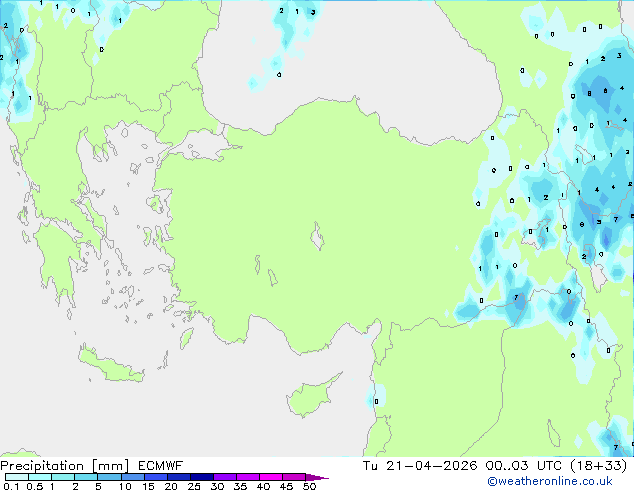Select the 2–5 mm legend color swatch
Screen dimensions: 634x490
pyautogui.click(x=86, y=477)
